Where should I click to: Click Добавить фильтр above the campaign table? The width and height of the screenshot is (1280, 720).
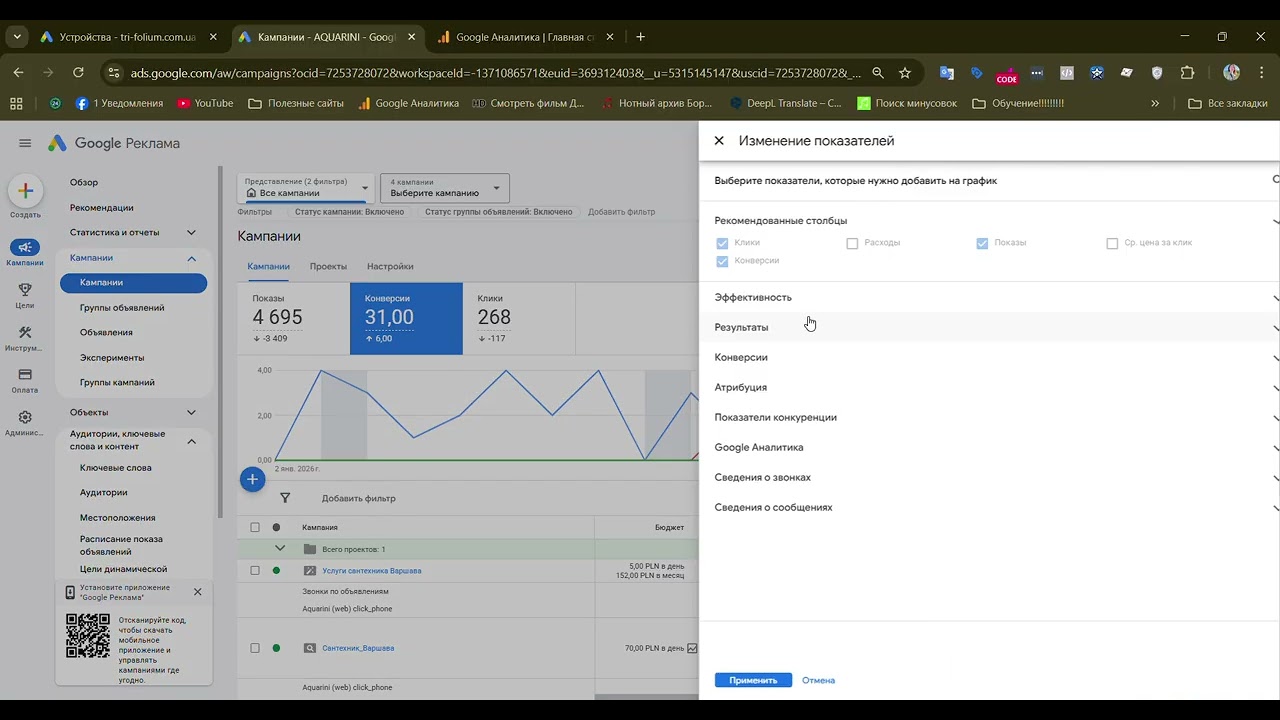pyautogui.click(x=358, y=498)
